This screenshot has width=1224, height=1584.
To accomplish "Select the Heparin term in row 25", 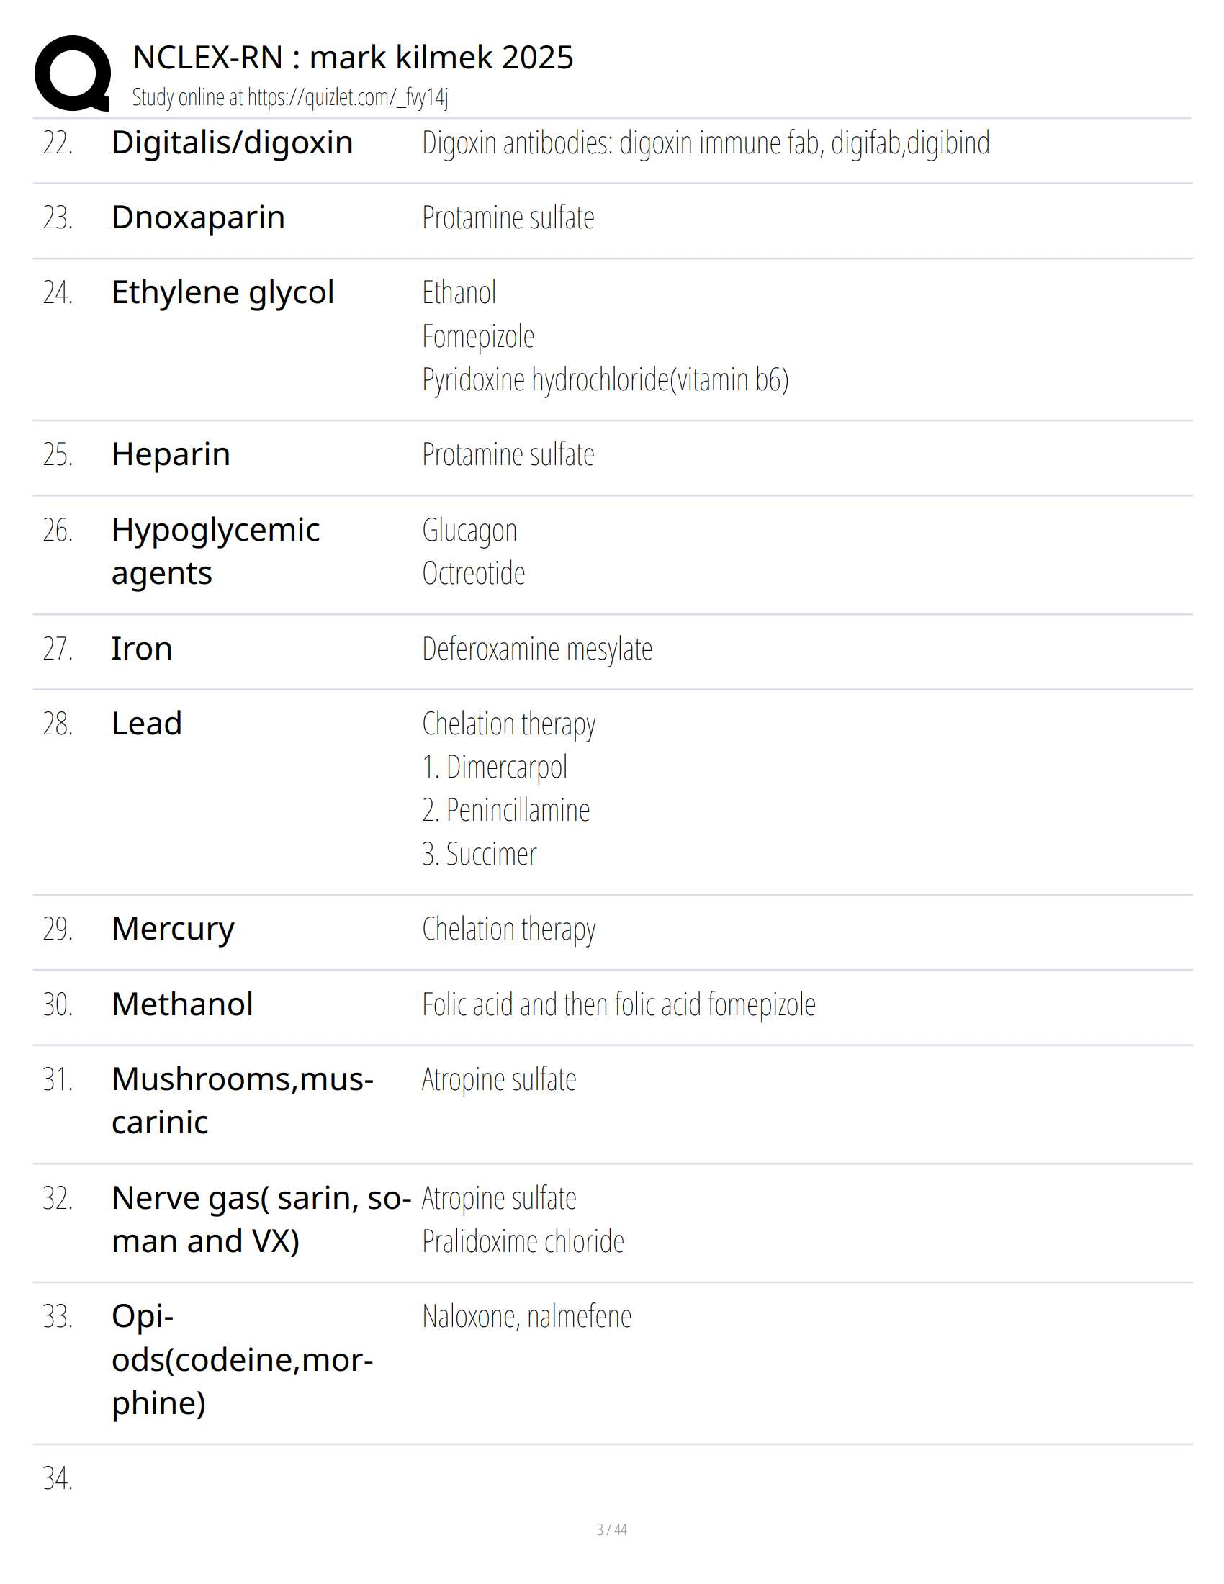I will [170, 455].
